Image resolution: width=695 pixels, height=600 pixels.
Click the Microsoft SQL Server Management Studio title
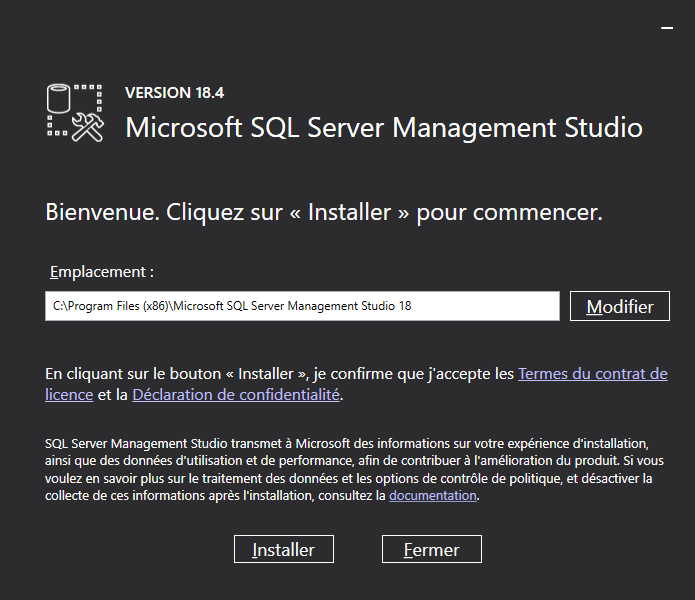[384, 128]
